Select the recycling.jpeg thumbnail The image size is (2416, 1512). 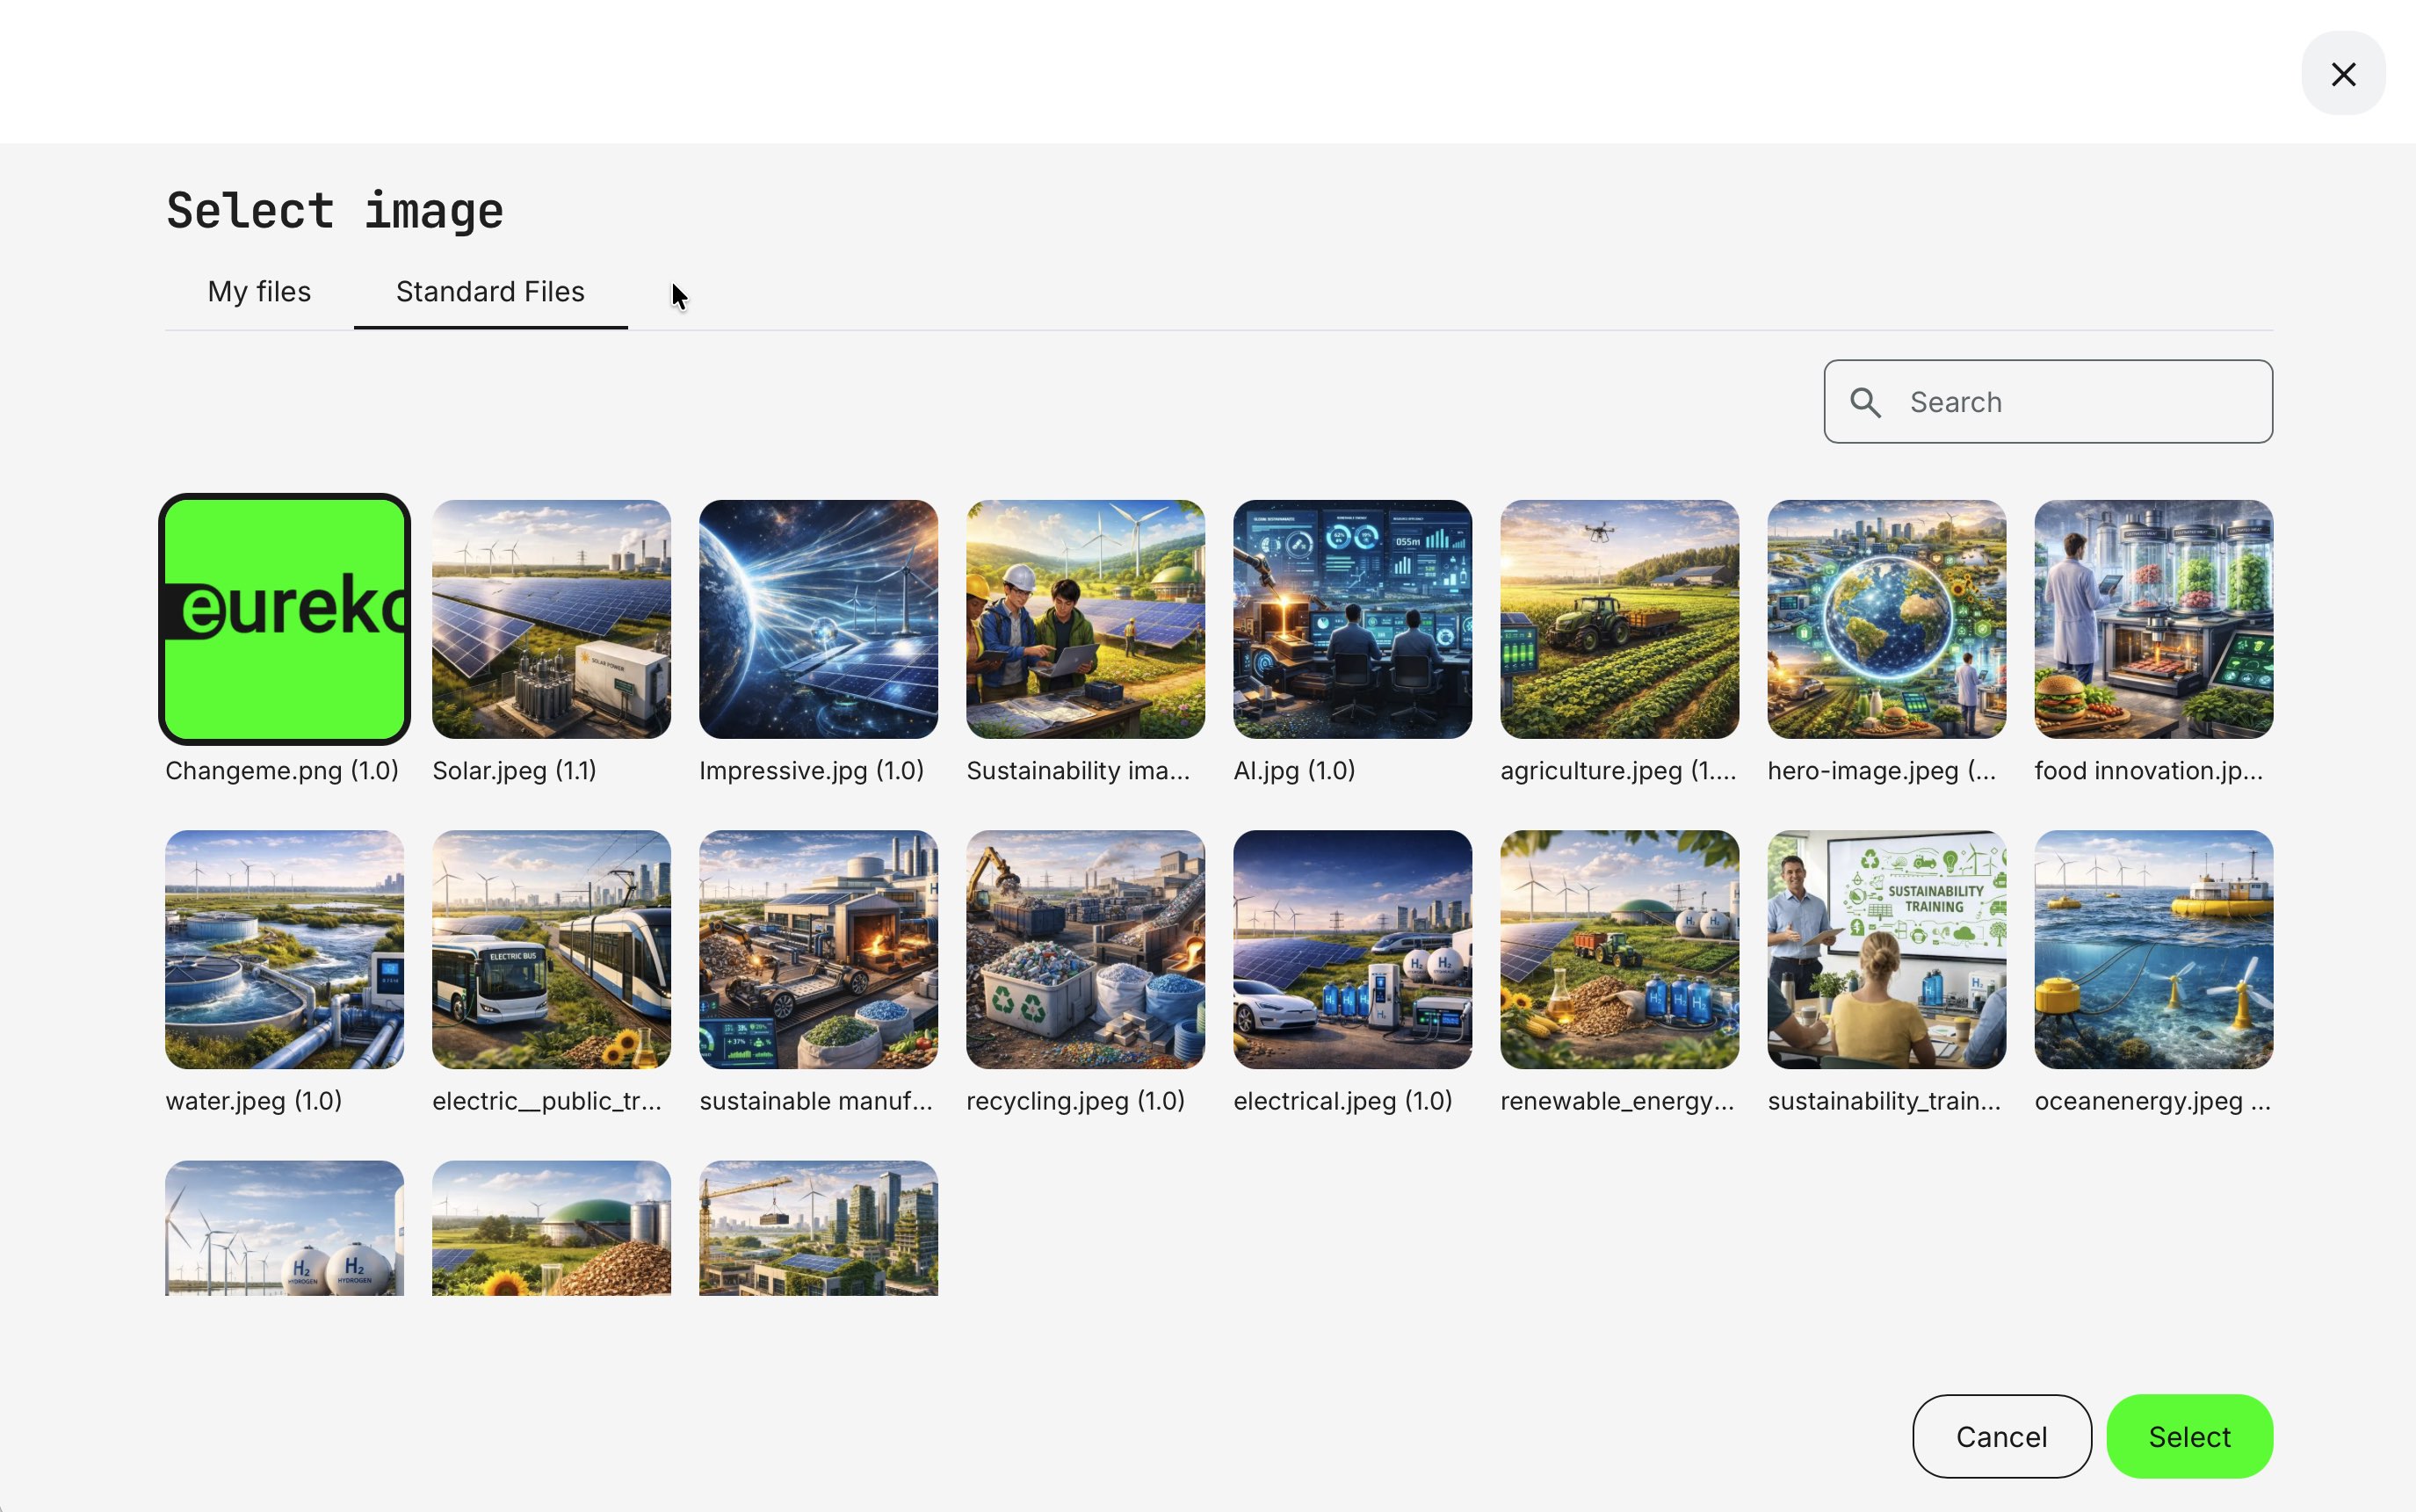[x=1085, y=949]
